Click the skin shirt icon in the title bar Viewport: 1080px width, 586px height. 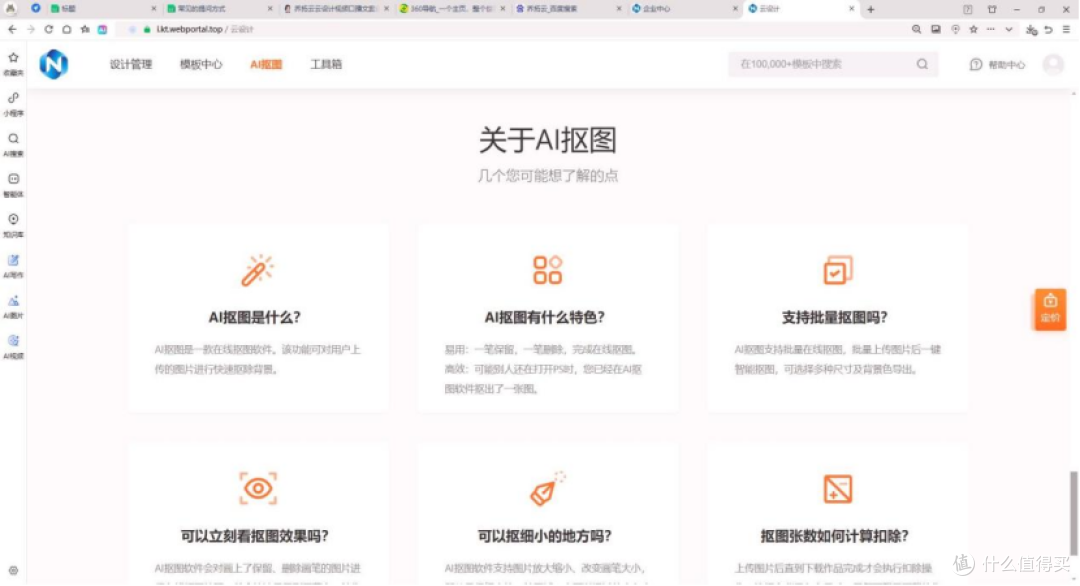[x=992, y=9]
